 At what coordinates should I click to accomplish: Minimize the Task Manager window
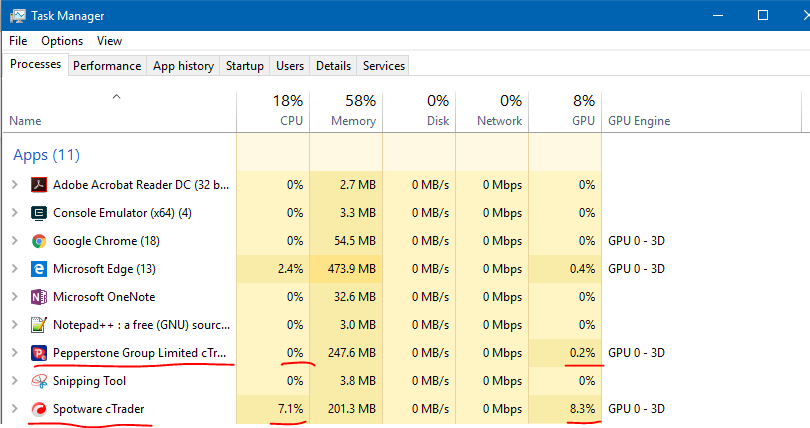click(718, 15)
